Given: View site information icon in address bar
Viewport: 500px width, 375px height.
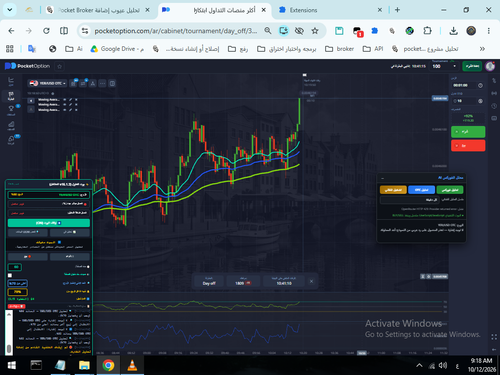Looking at the screenshot, I should click(x=85, y=31).
